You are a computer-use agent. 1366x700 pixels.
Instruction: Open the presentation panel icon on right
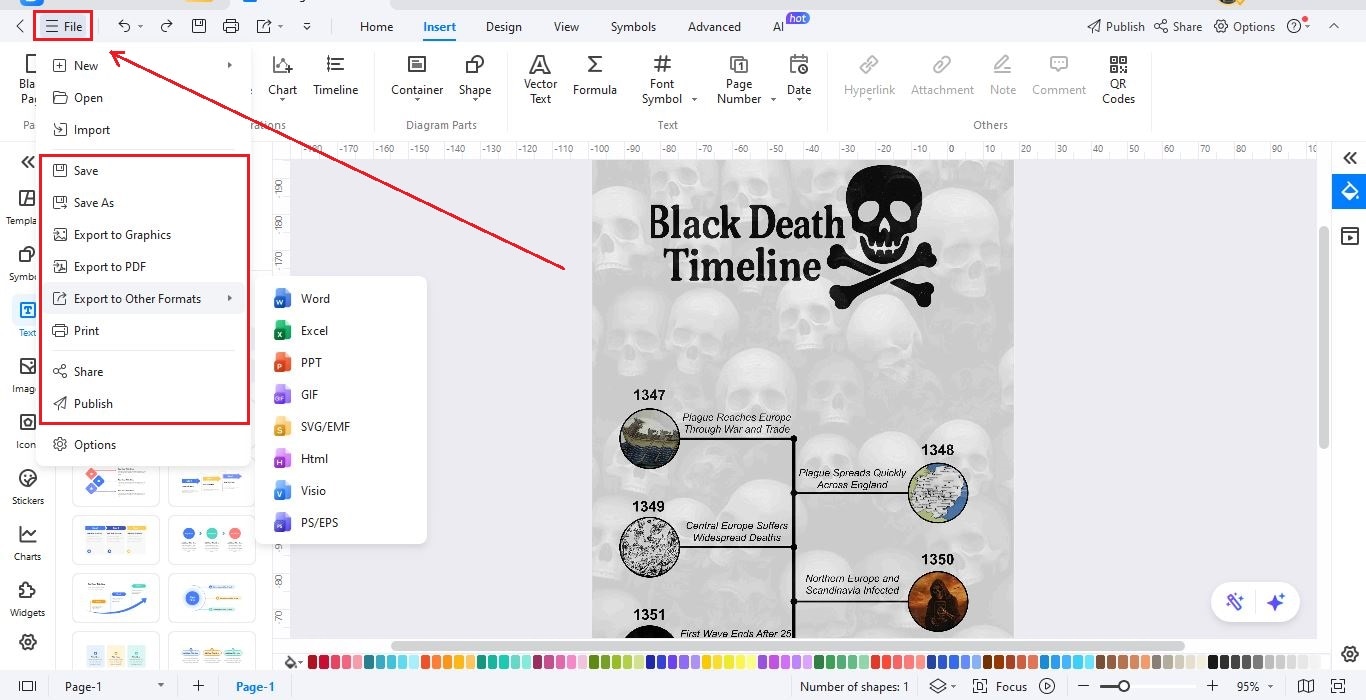pyautogui.click(x=1350, y=236)
